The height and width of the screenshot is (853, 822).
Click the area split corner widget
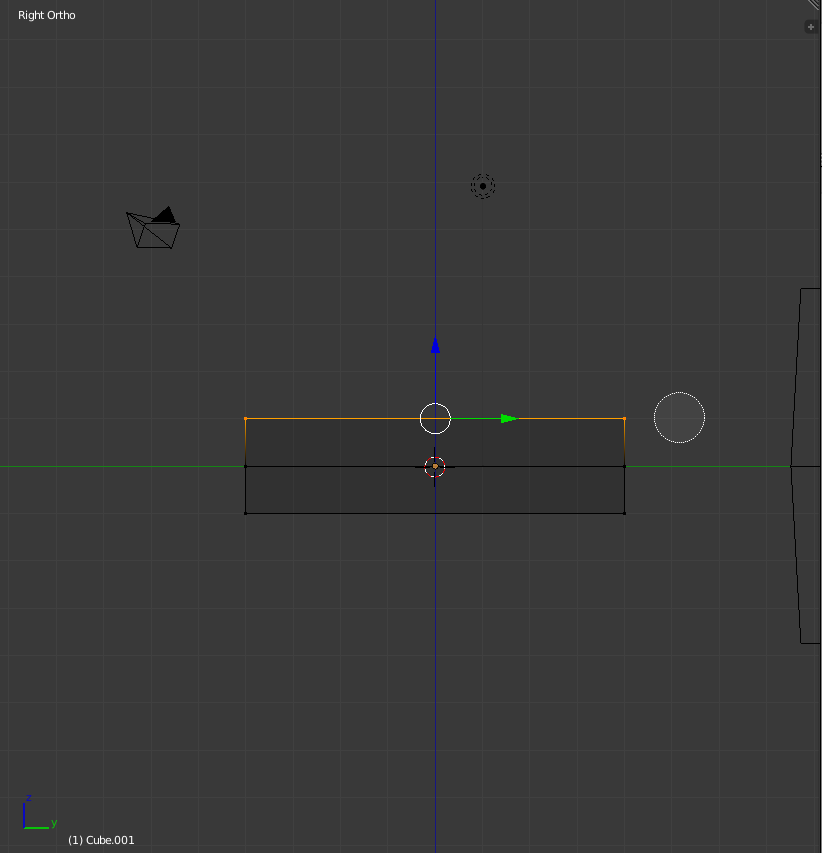click(x=814, y=5)
